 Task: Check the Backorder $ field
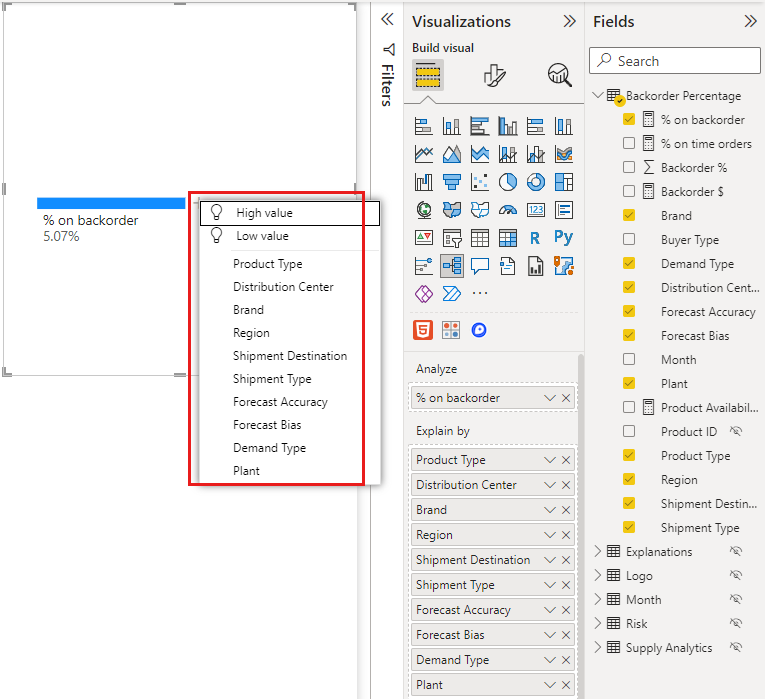pos(629,191)
